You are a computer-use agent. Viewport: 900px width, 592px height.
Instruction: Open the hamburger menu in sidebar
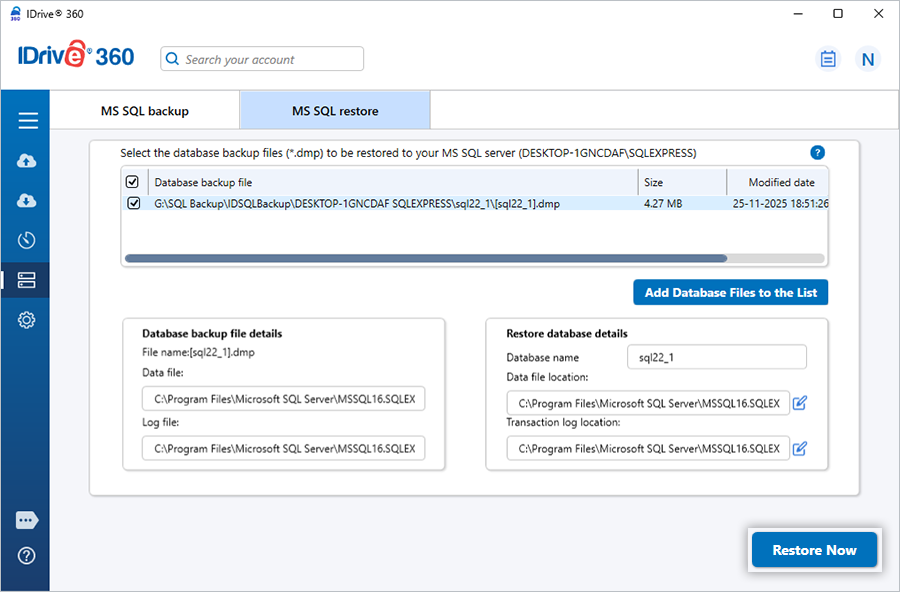[27, 121]
